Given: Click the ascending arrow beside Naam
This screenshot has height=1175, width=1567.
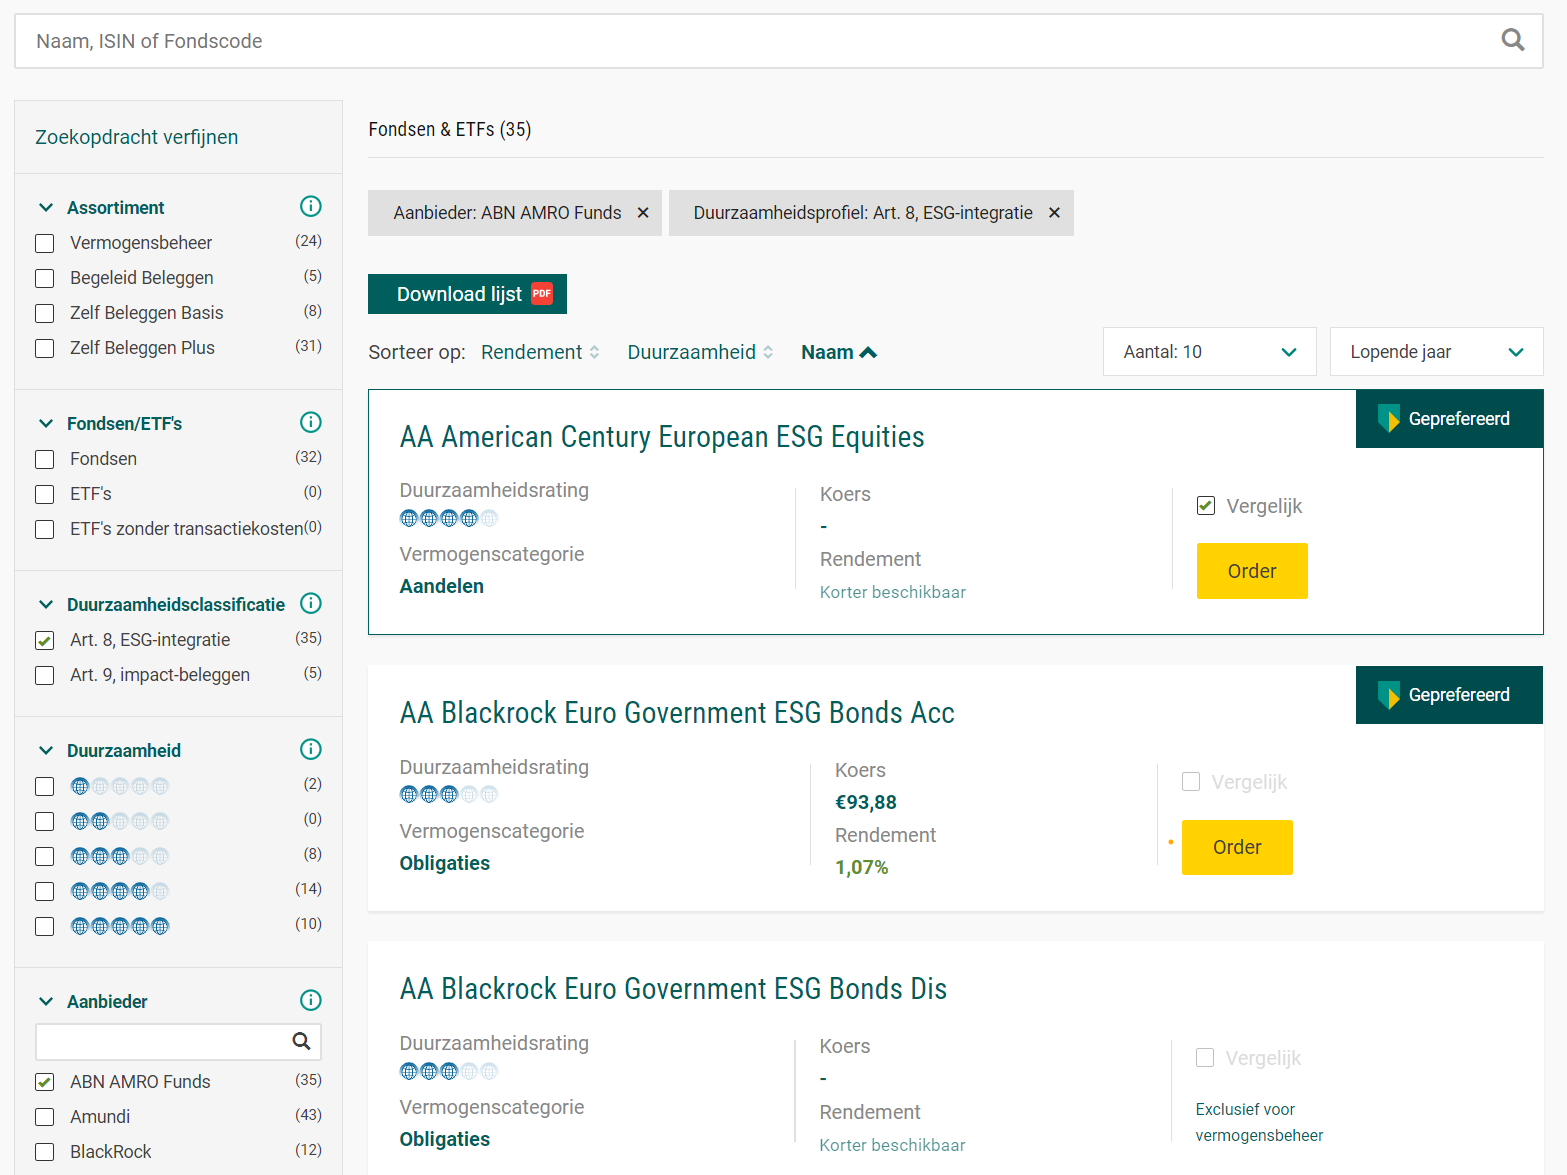Looking at the screenshot, I should (868, 352).
